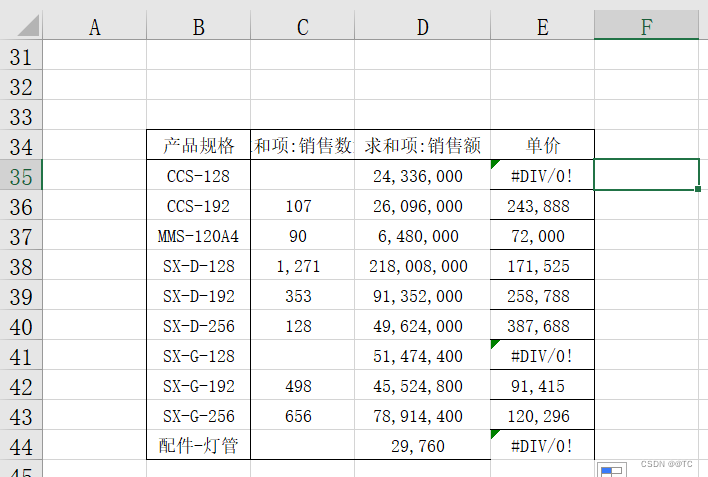Select row 38 header
The image size is (708, 477).
21,267
